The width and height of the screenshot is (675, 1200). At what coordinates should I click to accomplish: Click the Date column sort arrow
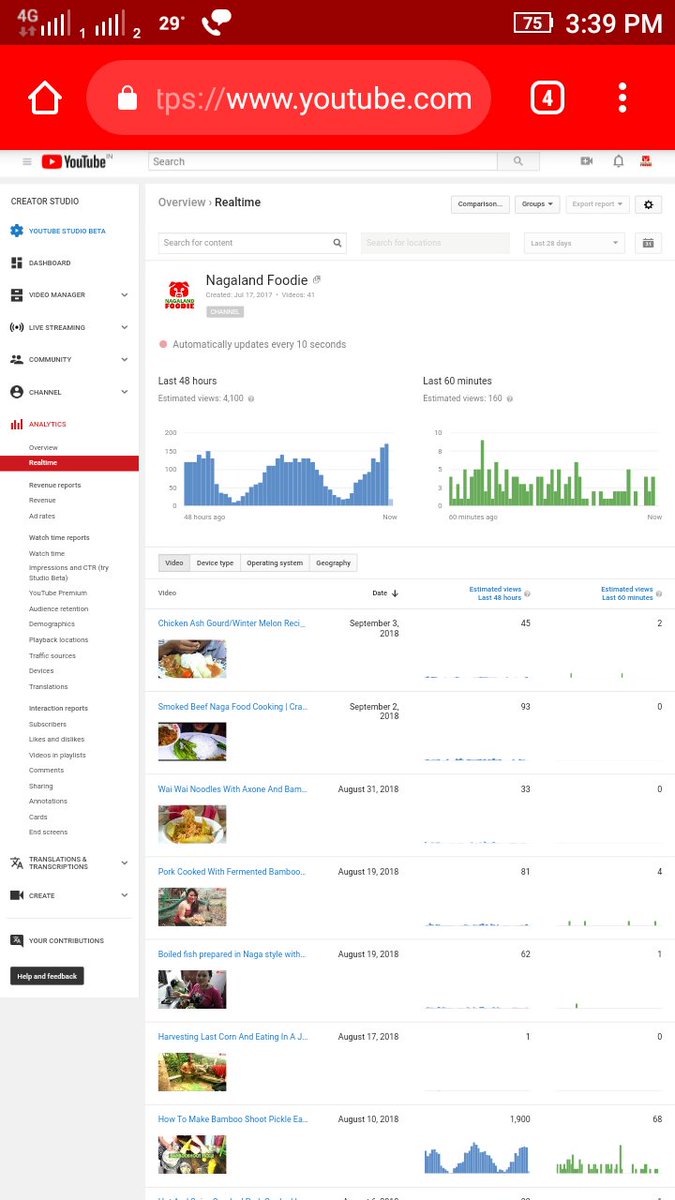coord(395,593)
